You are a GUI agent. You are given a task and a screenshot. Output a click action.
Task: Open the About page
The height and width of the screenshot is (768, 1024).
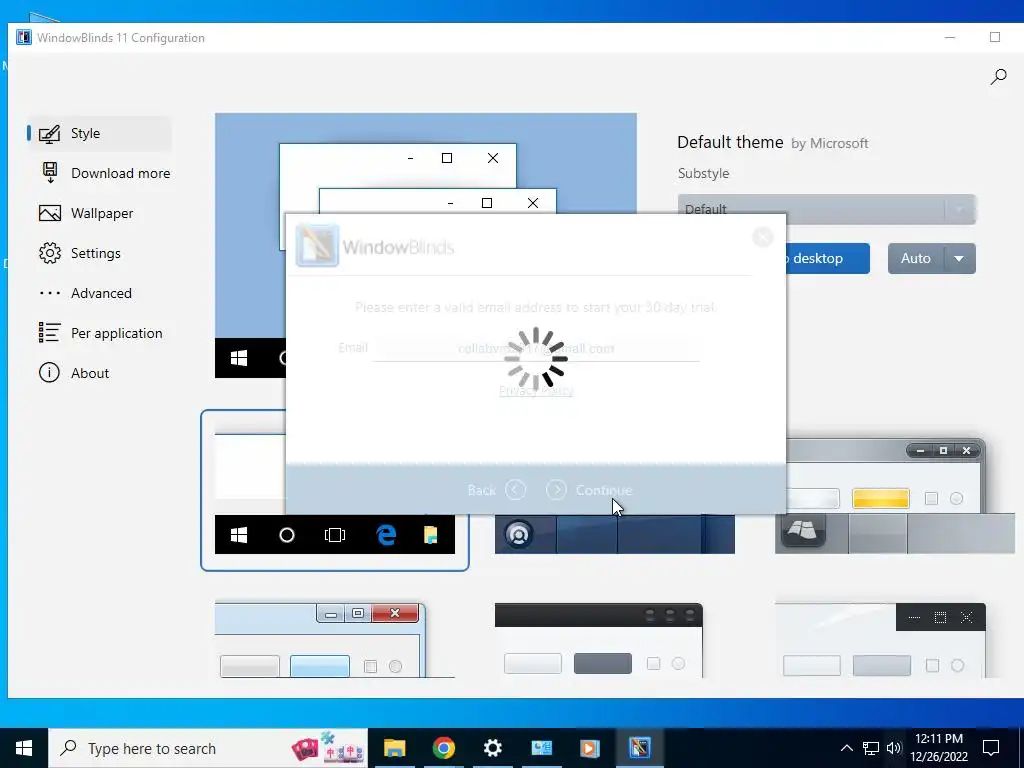(99, 373)
